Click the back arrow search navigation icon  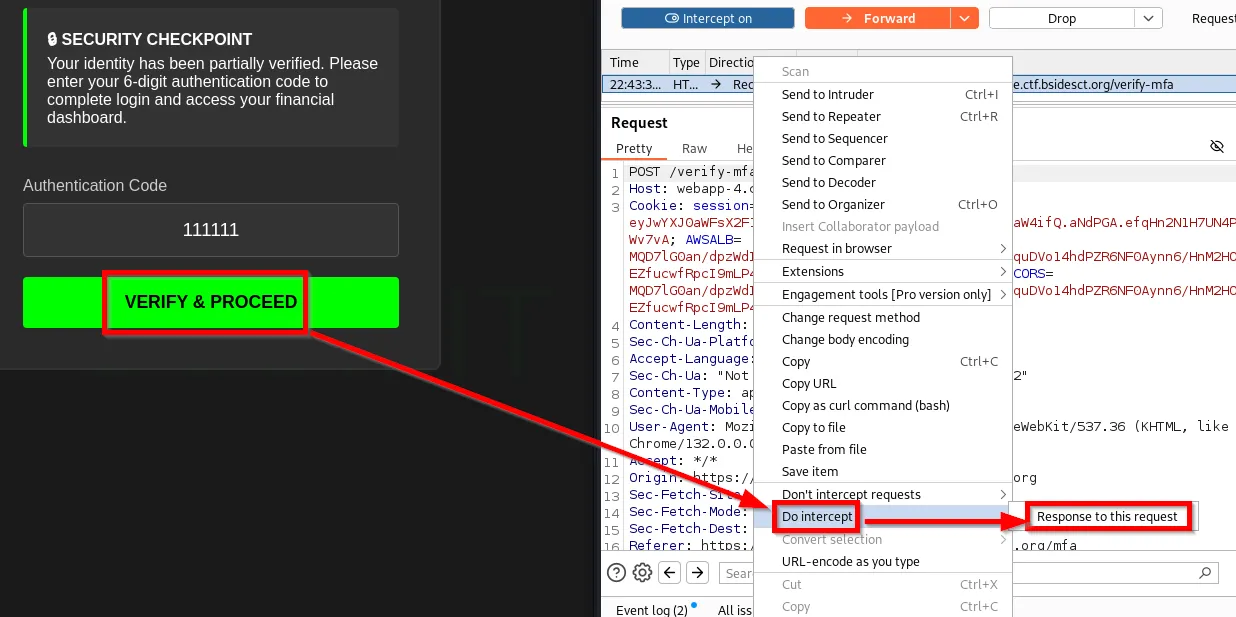pyautogui.click(x=670, y=573)
